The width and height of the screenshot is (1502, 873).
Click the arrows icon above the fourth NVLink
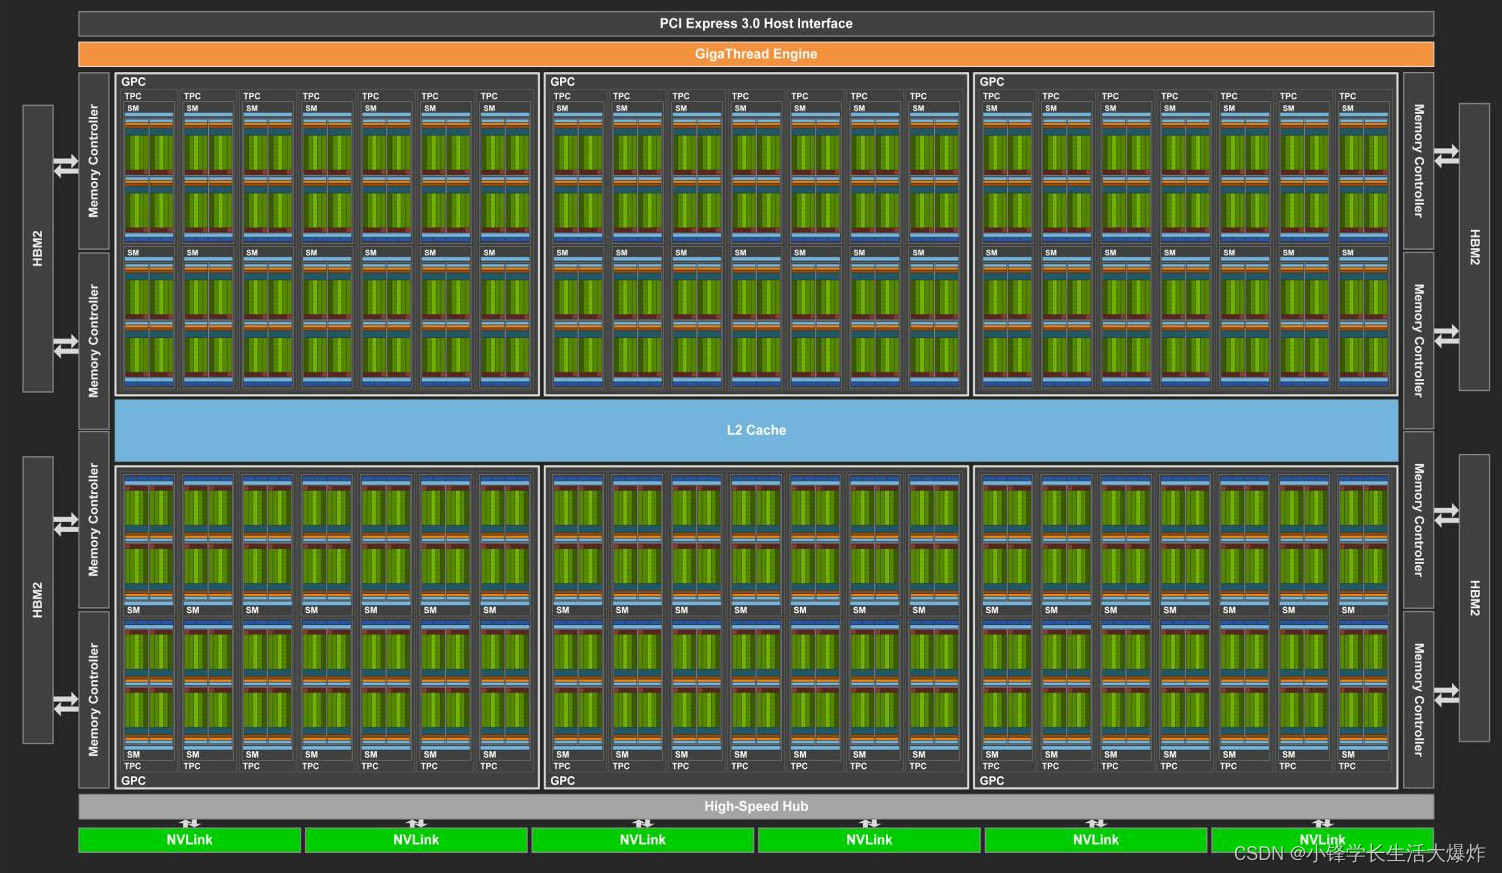(x=869, y=823)
